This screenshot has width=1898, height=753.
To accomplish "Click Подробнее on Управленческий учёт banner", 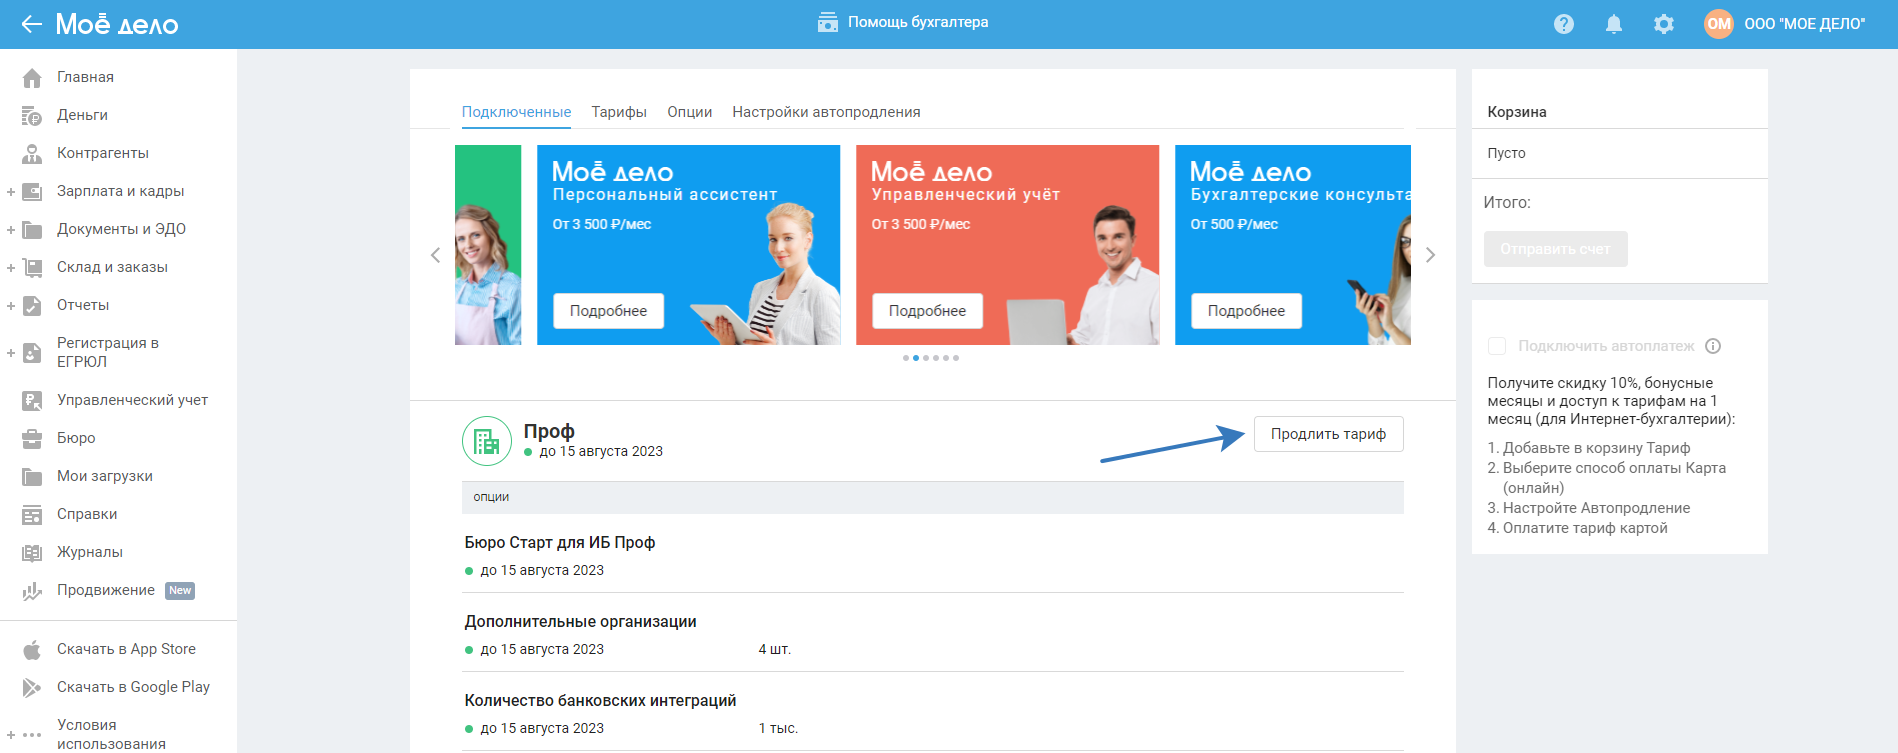I will click(927, 311).
